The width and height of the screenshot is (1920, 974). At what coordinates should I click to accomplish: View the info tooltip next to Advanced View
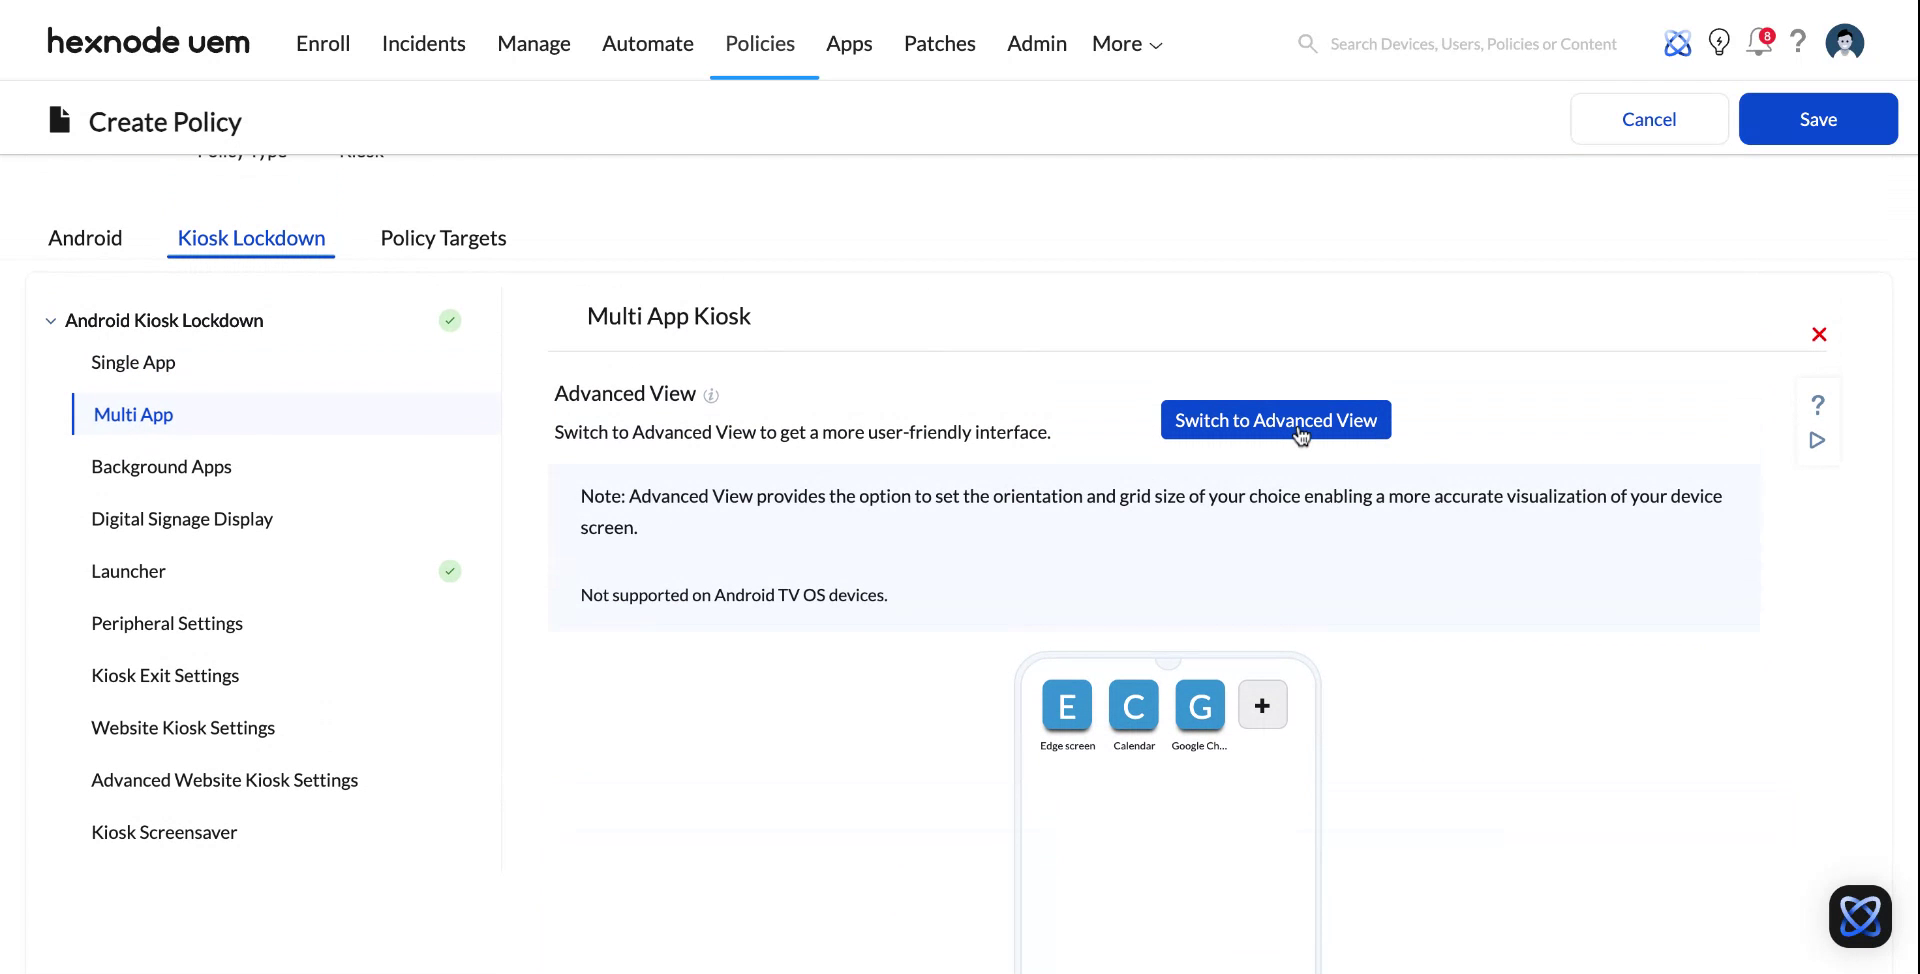711,395
